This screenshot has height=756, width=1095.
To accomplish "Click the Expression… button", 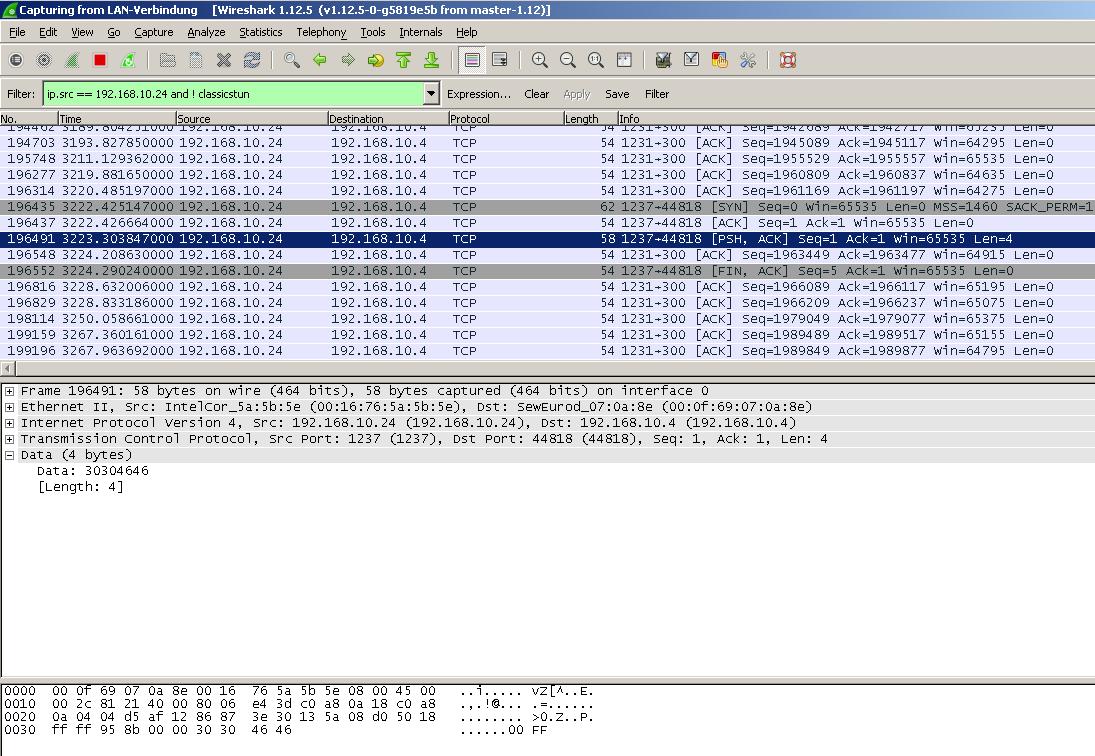I will [478, 94].
